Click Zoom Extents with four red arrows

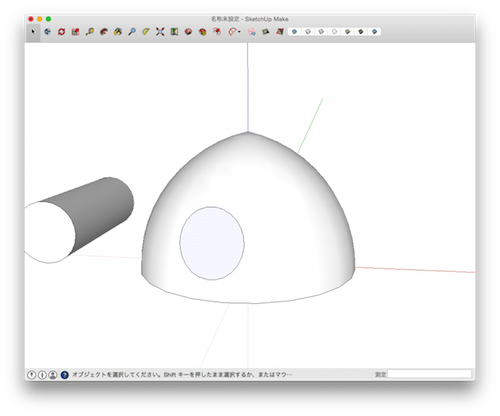pos(160,32)
